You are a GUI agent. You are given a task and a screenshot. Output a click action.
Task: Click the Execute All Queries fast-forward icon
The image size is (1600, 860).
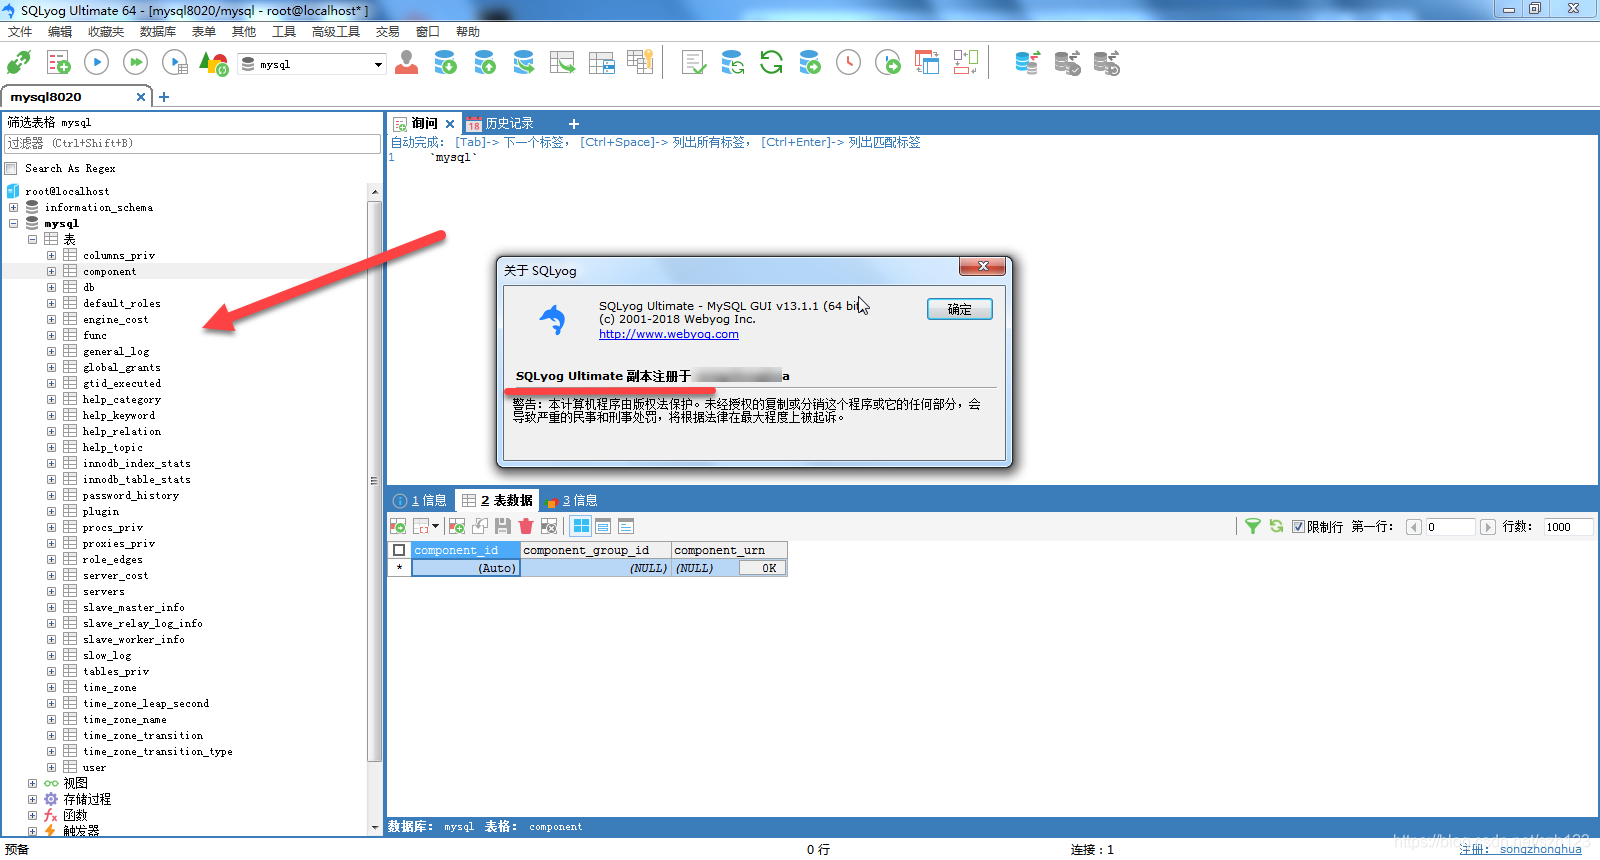(135, 63)
